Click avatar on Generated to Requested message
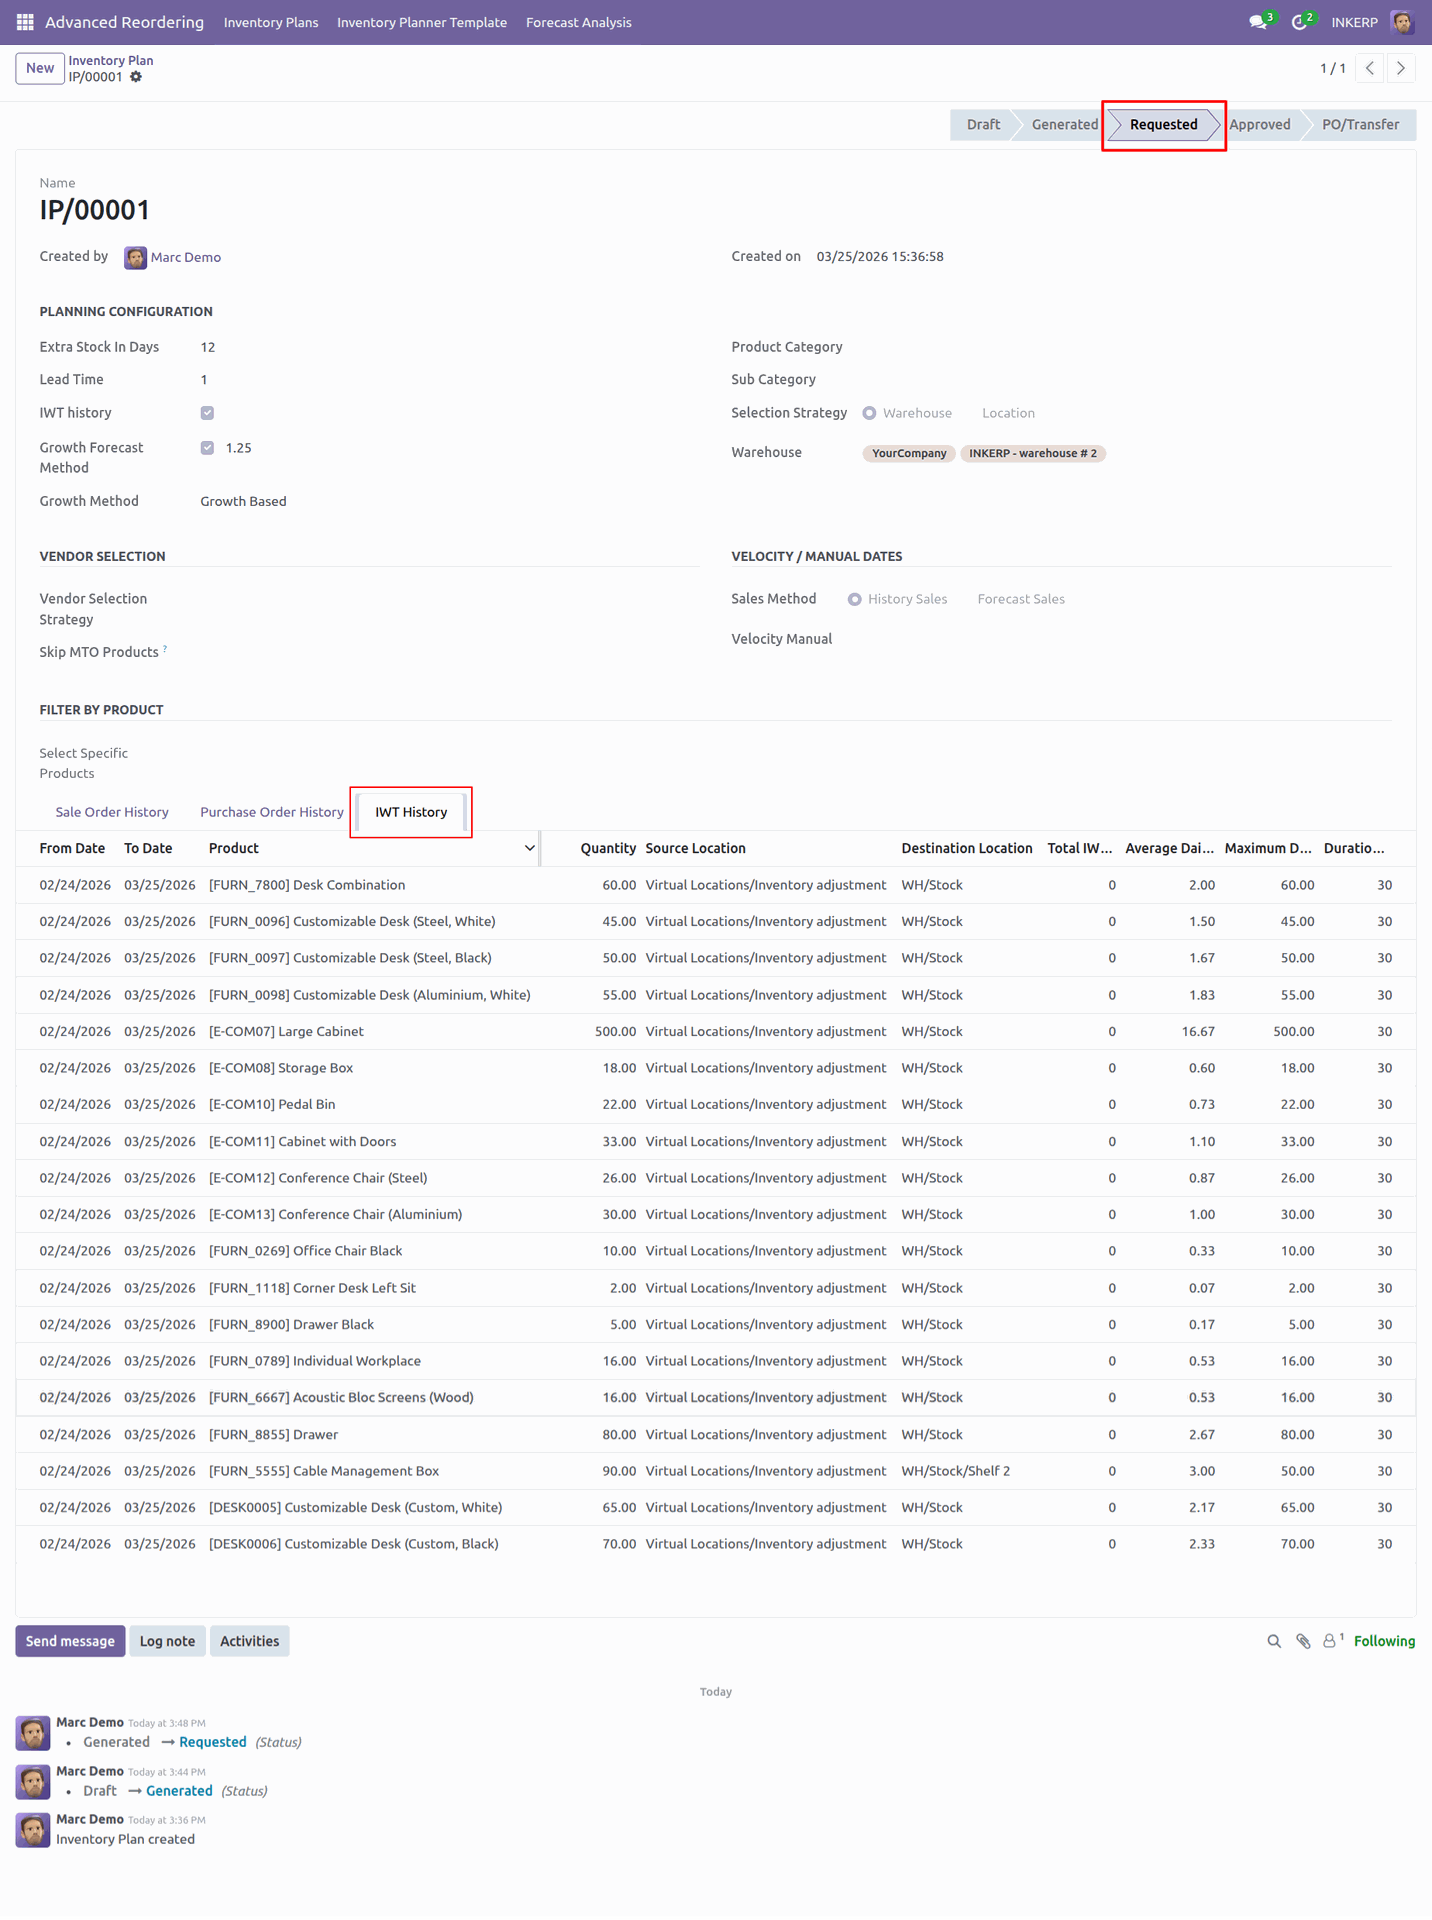The image size is (1432, 1920). pyautogui.click(x=33, y=1733)
